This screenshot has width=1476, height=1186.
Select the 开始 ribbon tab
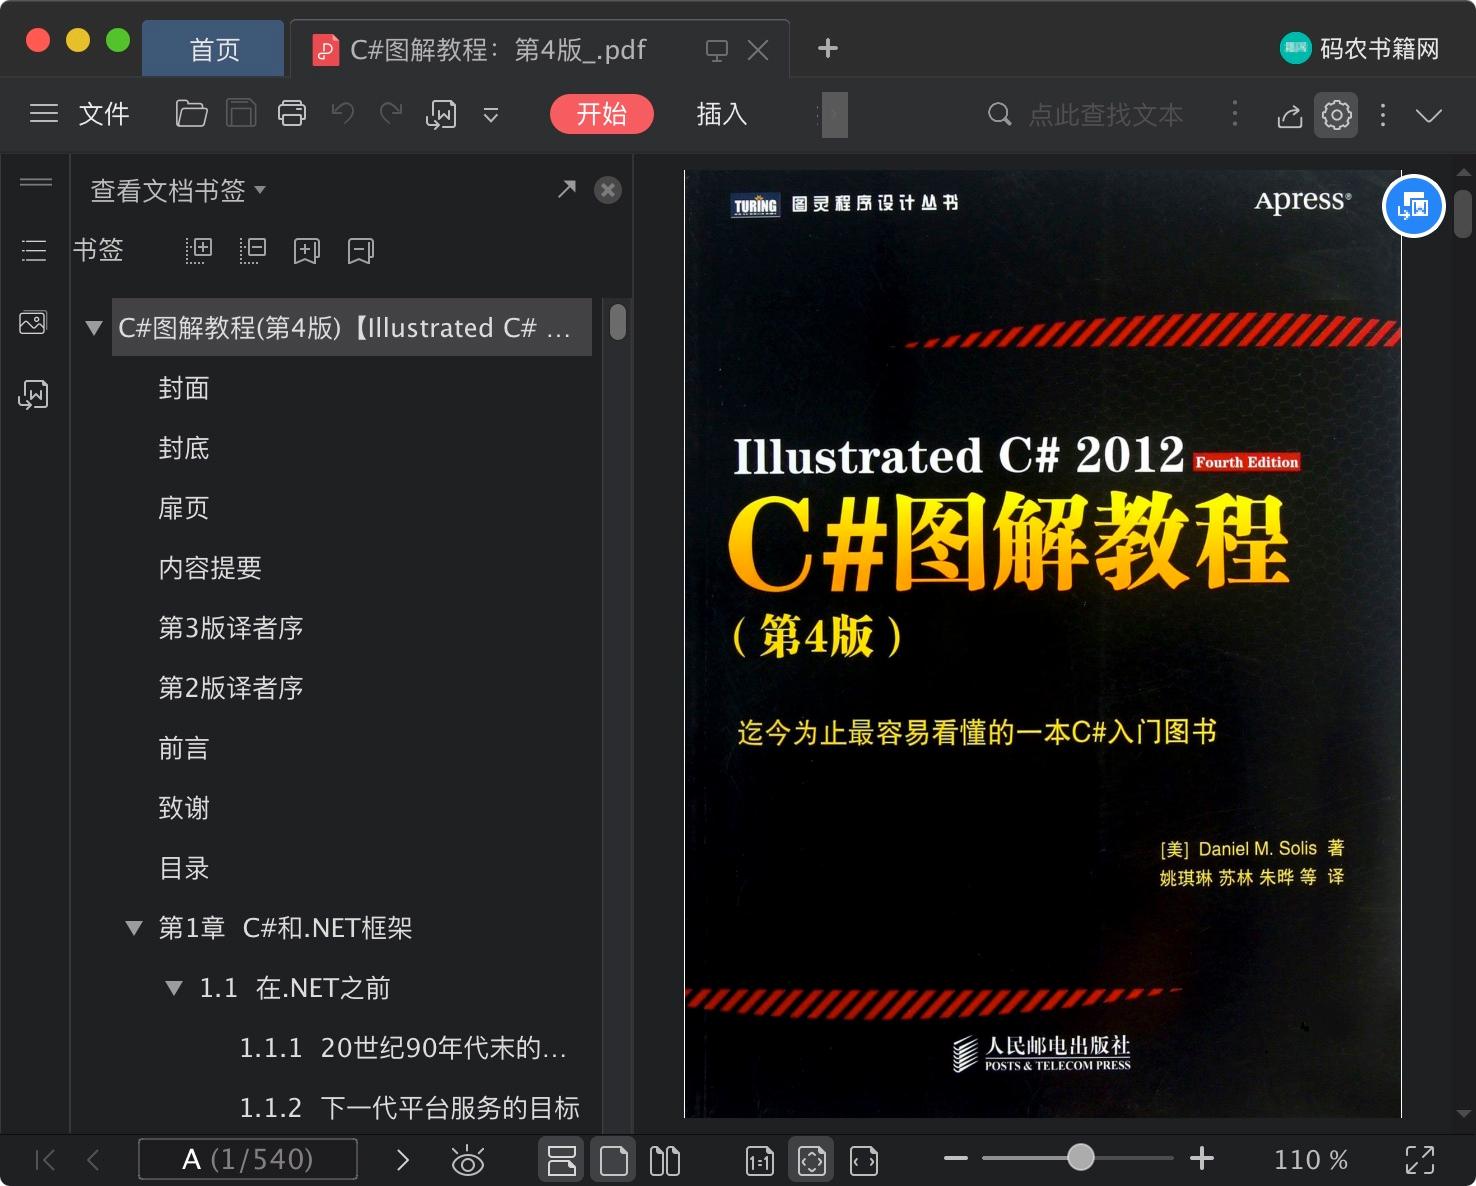click(602, 114)
